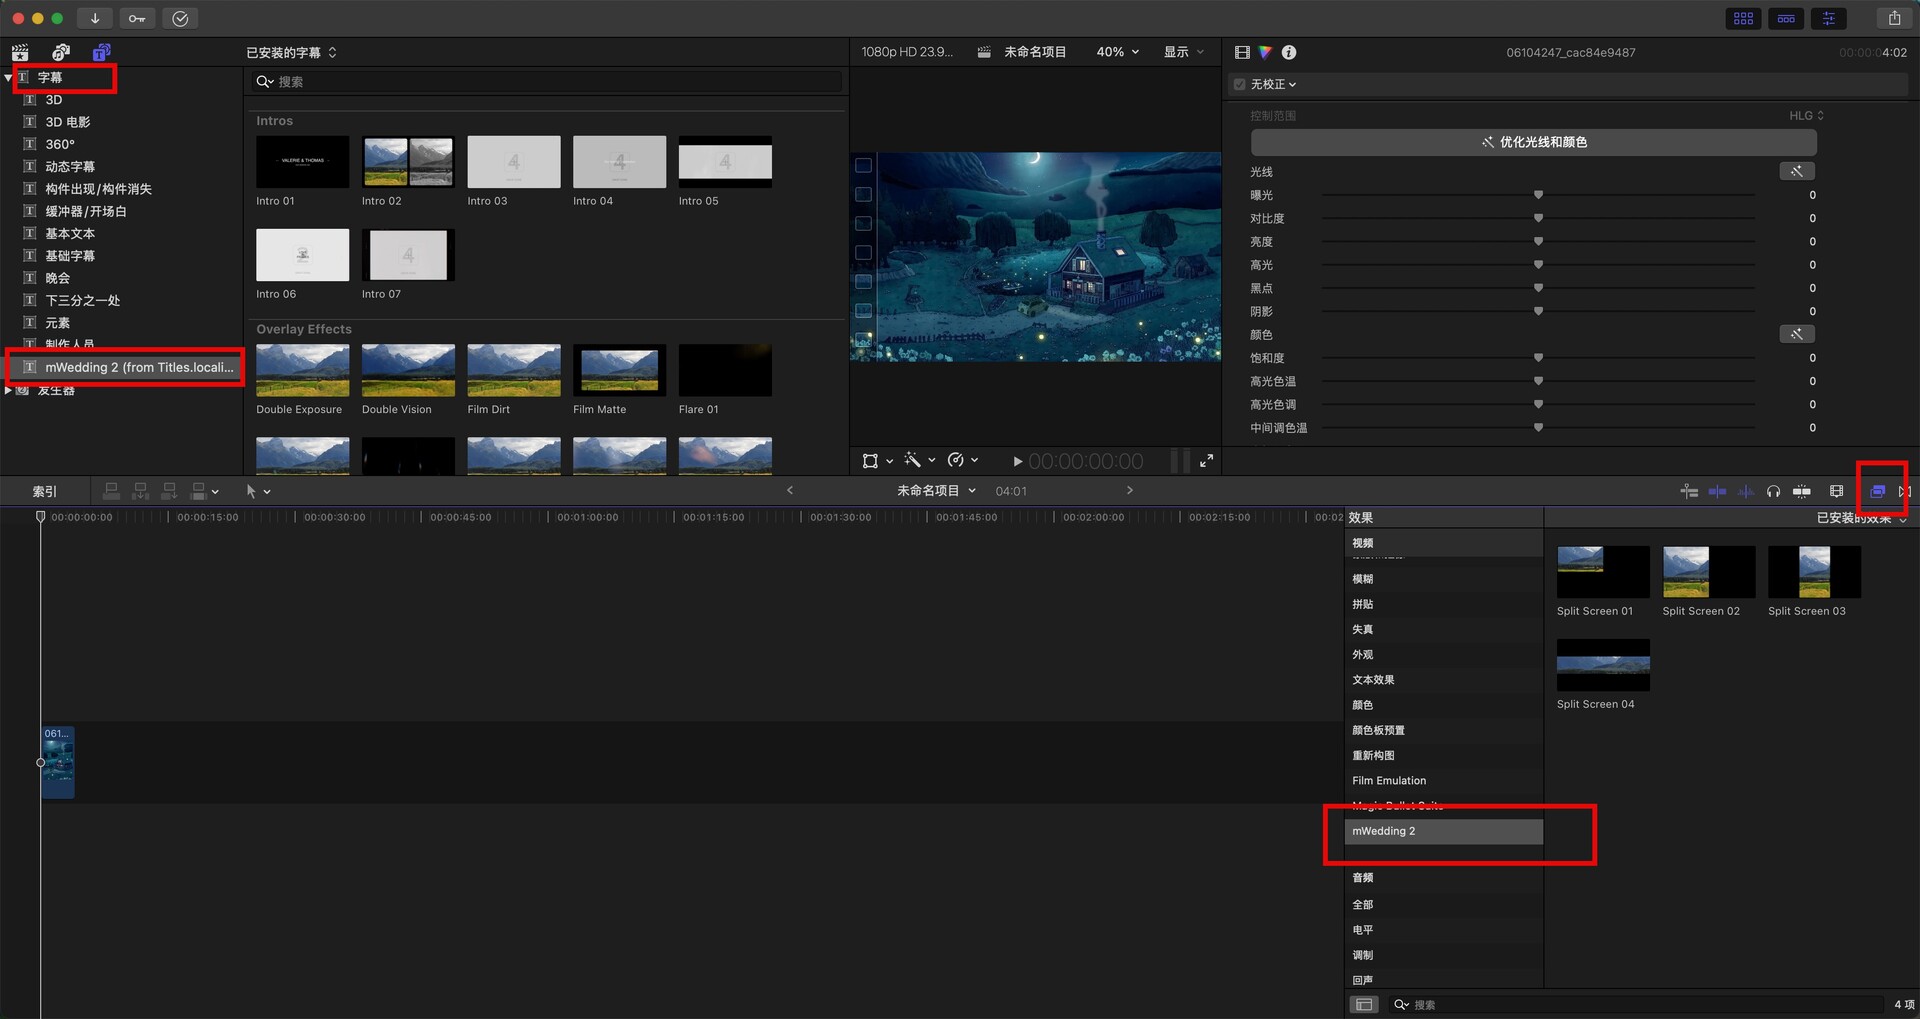1920x1019 pixels.
Task: Toggle timeline panel button in toolbar
Action: [x=1786, y=18]
